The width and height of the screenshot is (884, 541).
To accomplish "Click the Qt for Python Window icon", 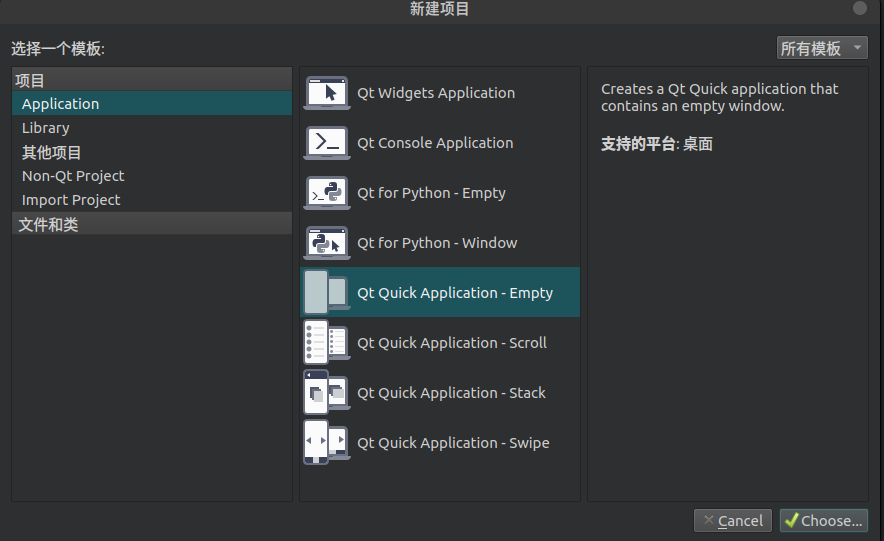I will tap(327, 243).
